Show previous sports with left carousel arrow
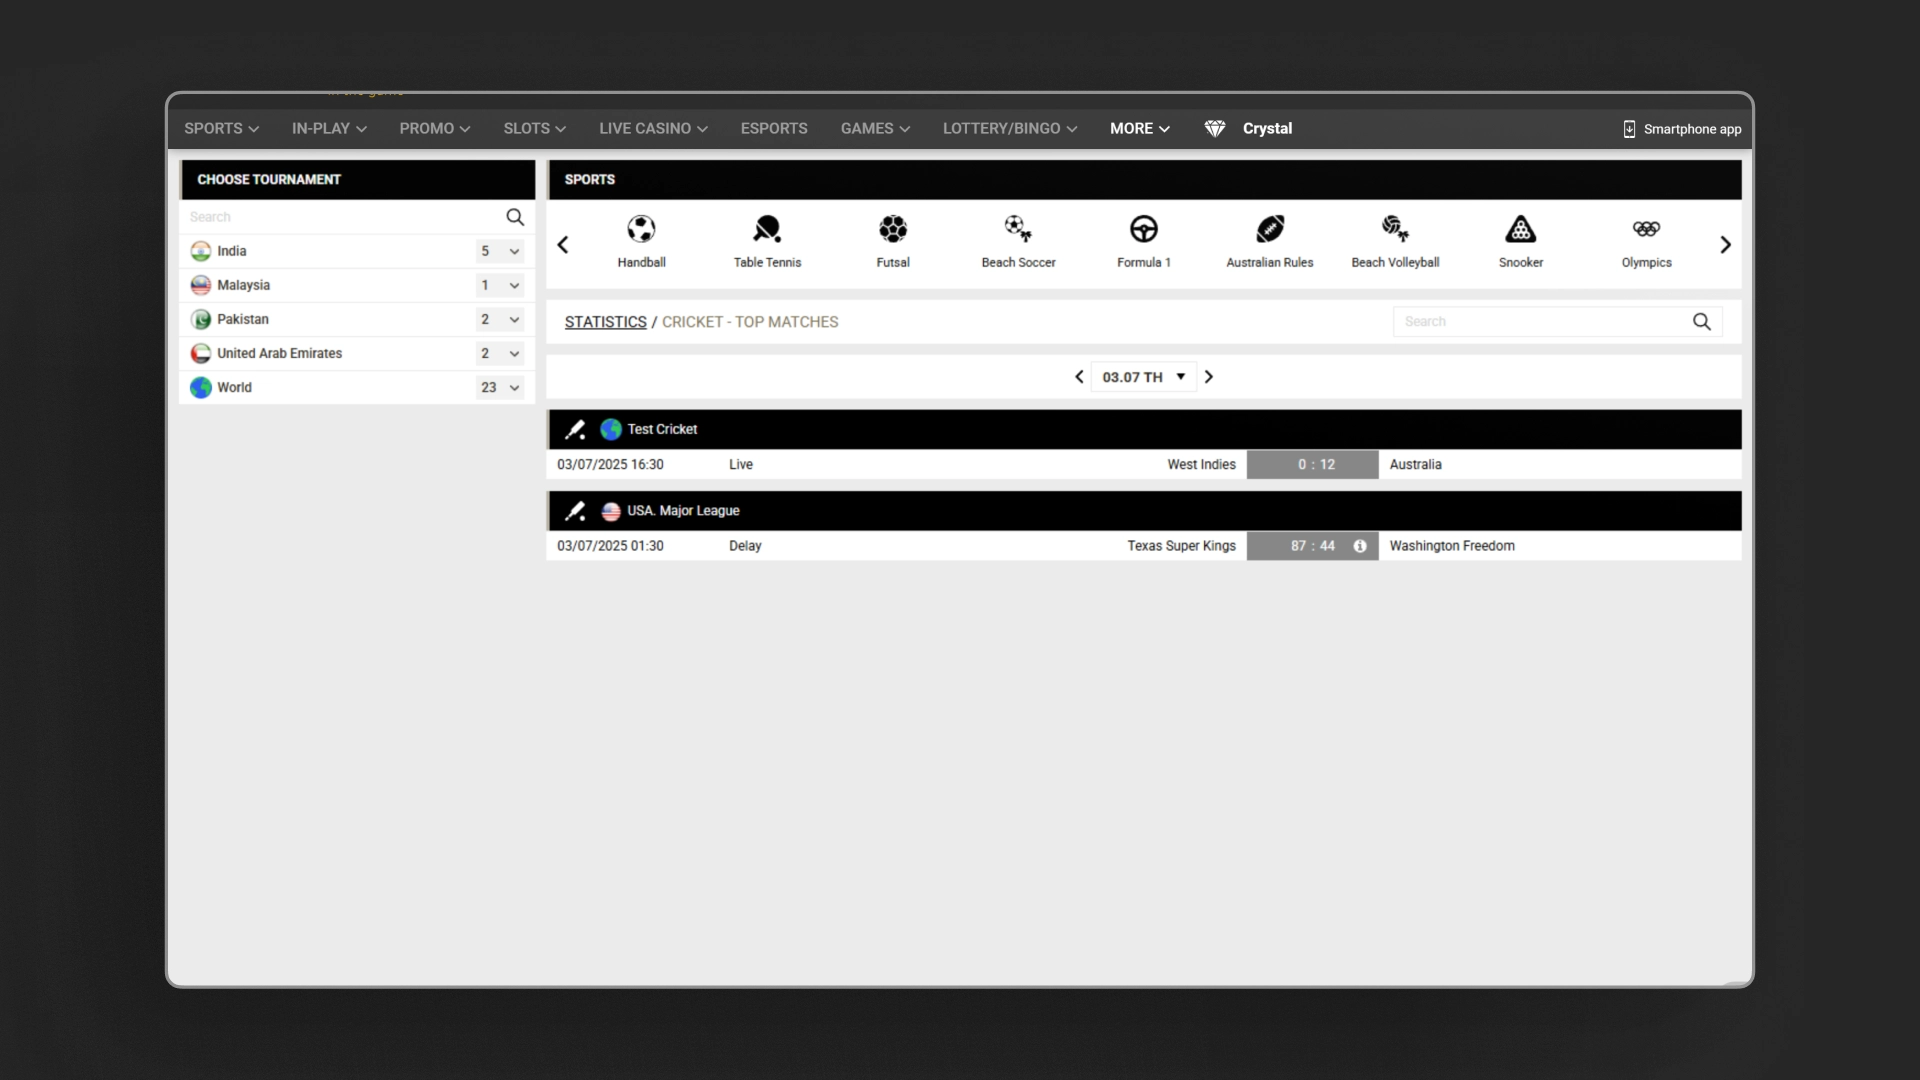This screenshot has height=1080, width=1920. click(x=563, y=245)
